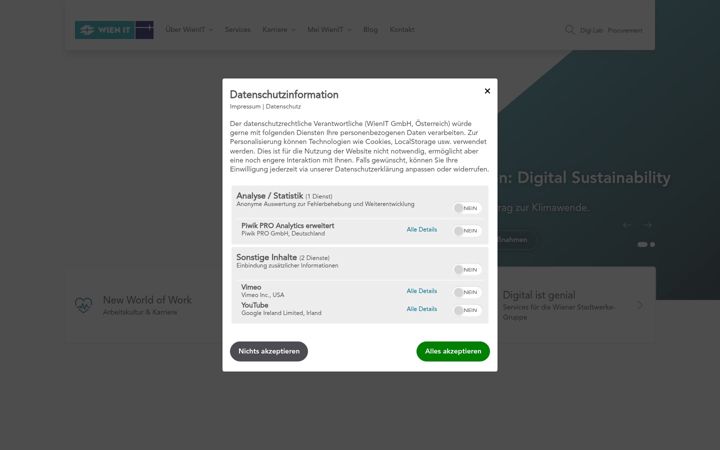
Task: Enable the YouTube service switch
Action: point(467,310)
